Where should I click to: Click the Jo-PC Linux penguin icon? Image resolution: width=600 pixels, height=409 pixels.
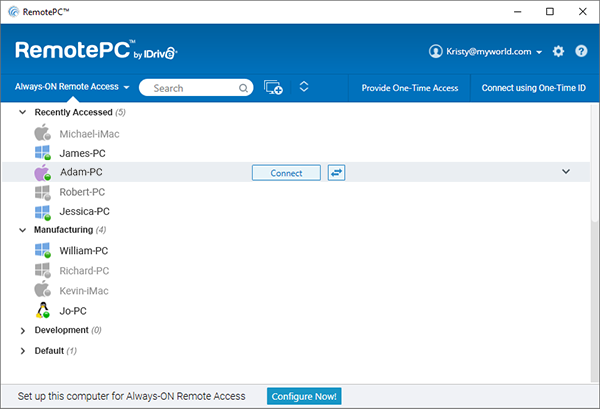tap(43, 310)
